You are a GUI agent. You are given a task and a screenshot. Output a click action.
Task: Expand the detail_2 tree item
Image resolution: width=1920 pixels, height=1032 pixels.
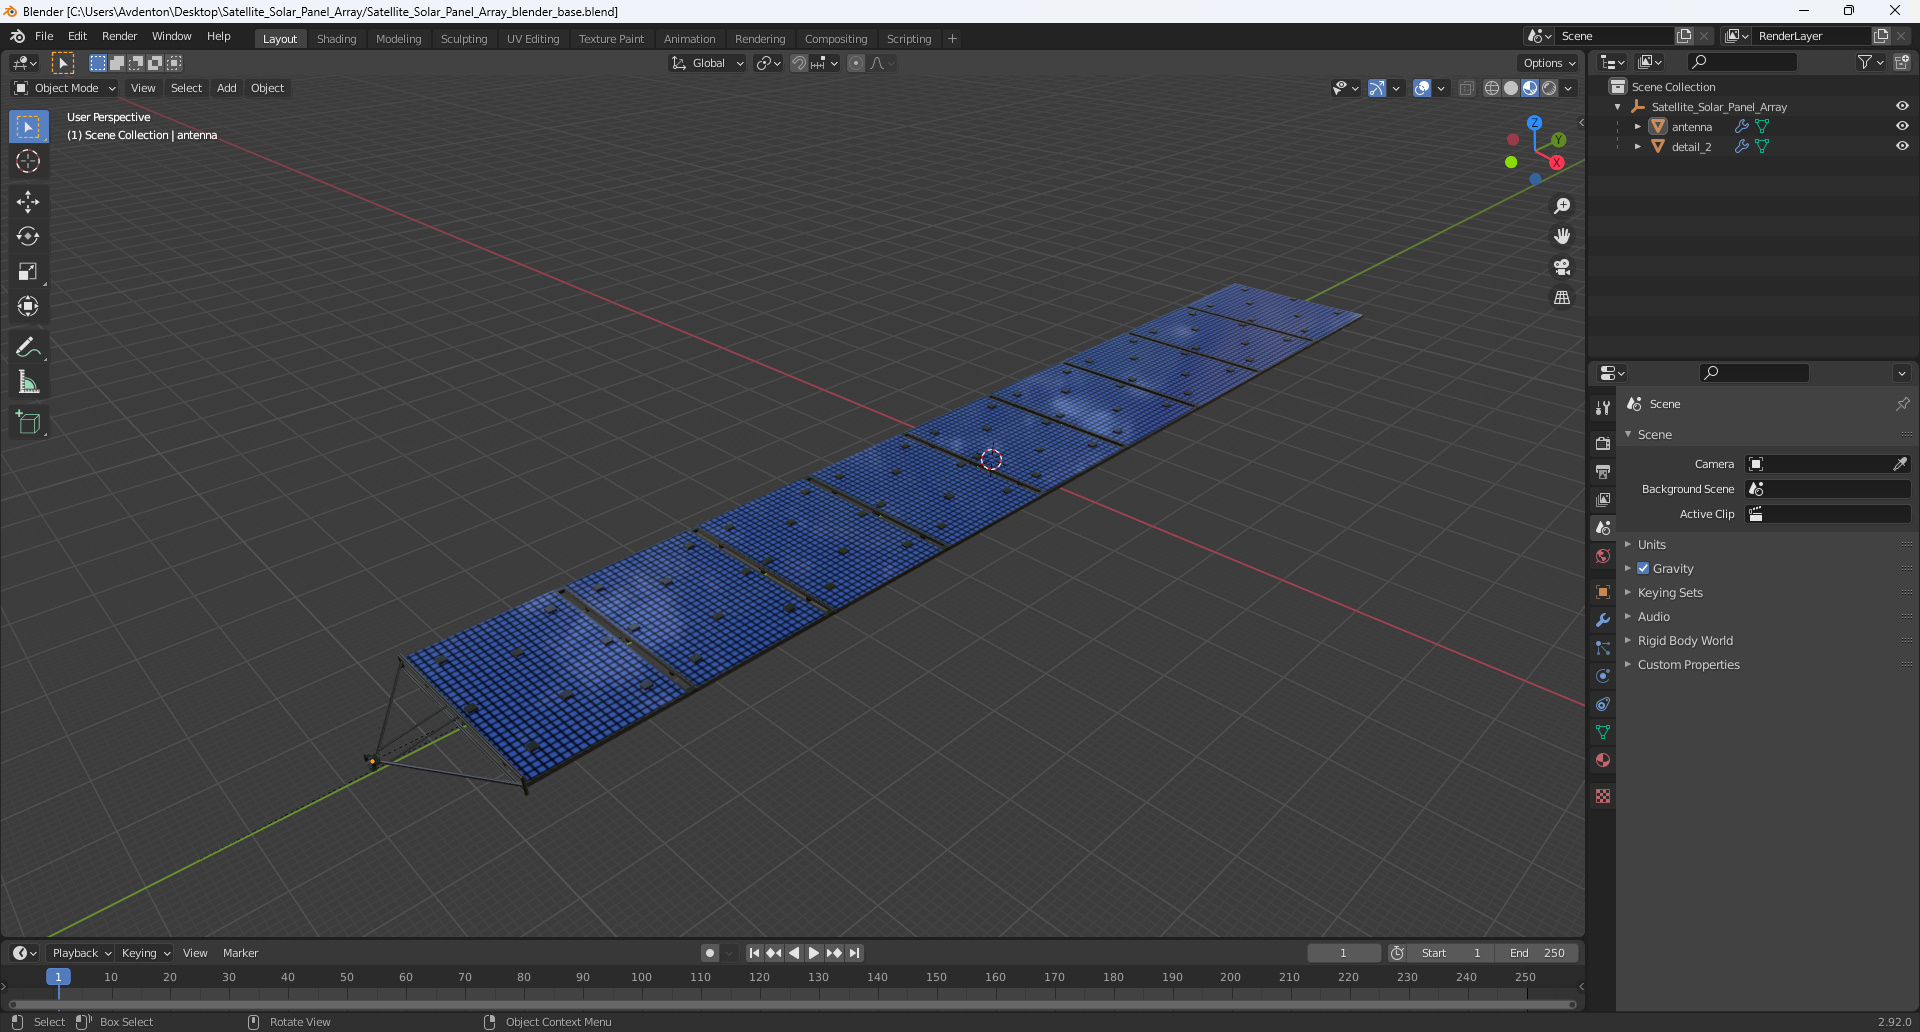tap(1637, 147)
